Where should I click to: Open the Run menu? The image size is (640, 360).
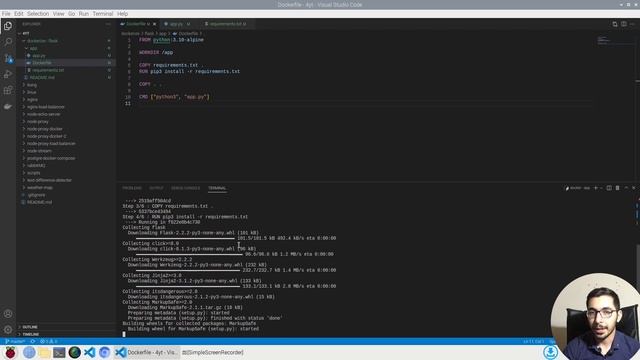pos(84,13)
